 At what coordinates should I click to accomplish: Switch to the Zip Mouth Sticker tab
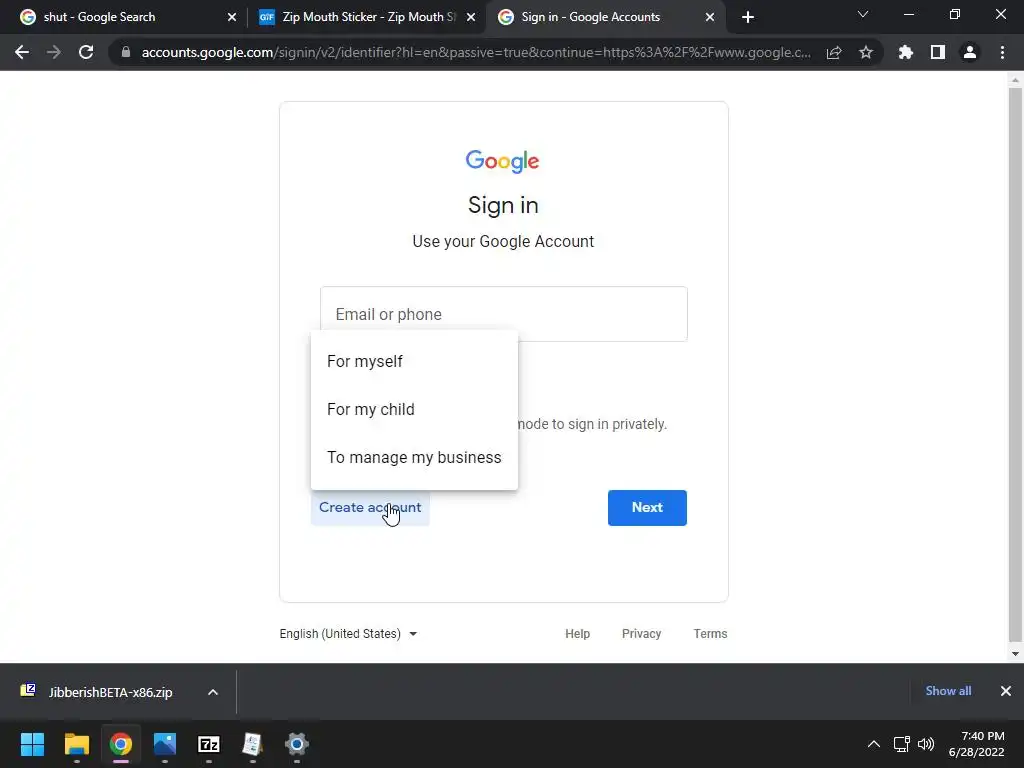coord(368,17)
